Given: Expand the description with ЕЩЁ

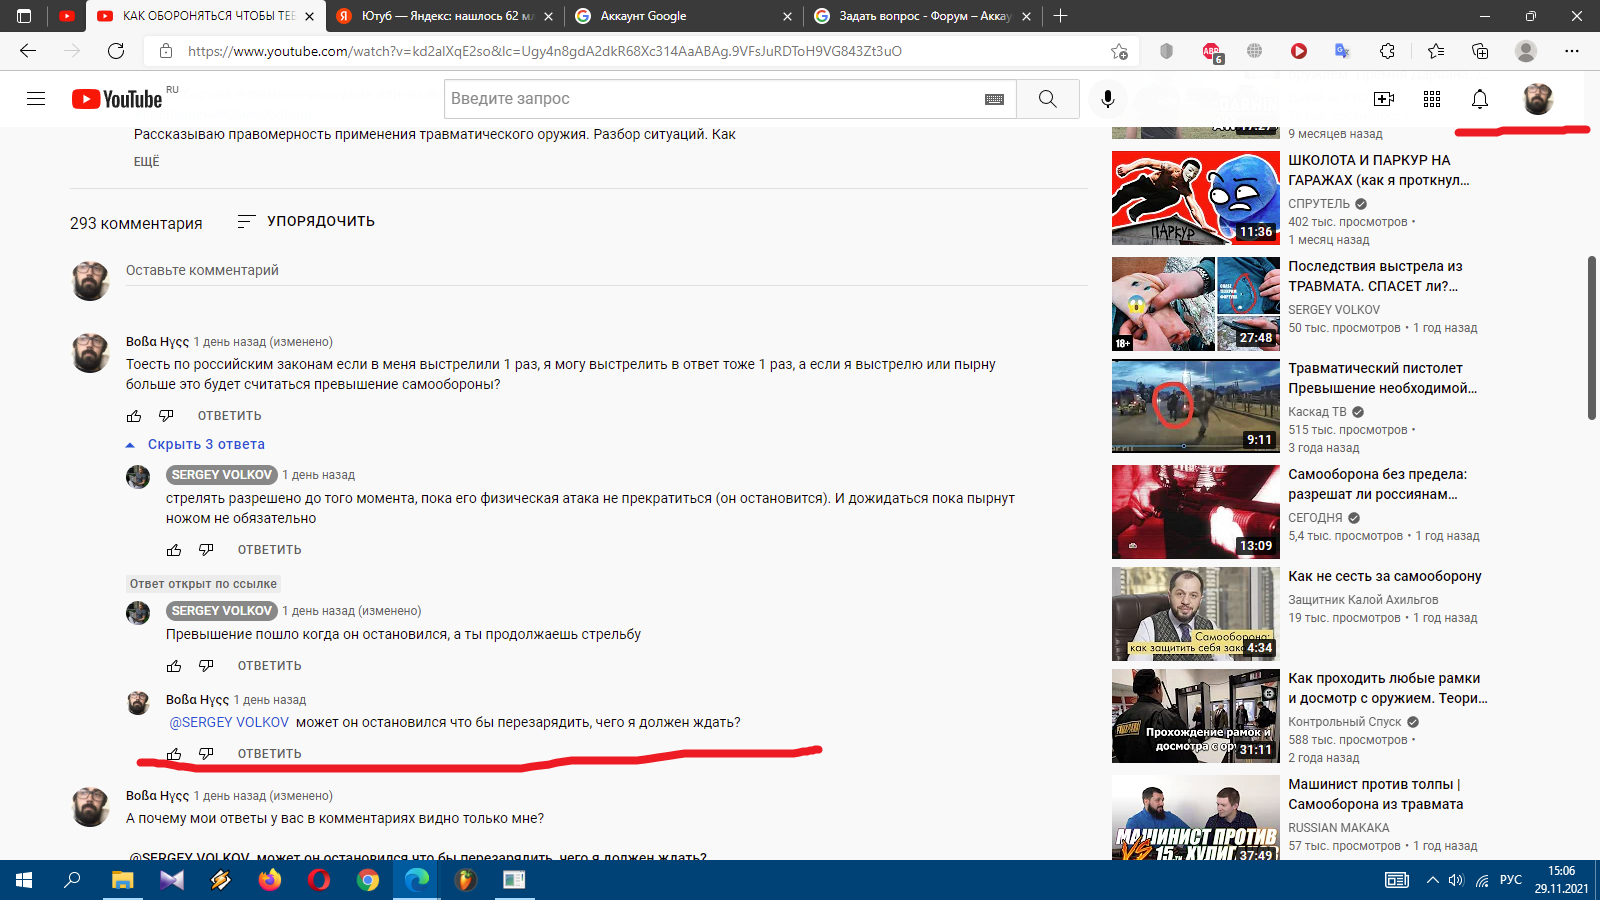Looking at the screenshot, I should click(x=147, y=161).
